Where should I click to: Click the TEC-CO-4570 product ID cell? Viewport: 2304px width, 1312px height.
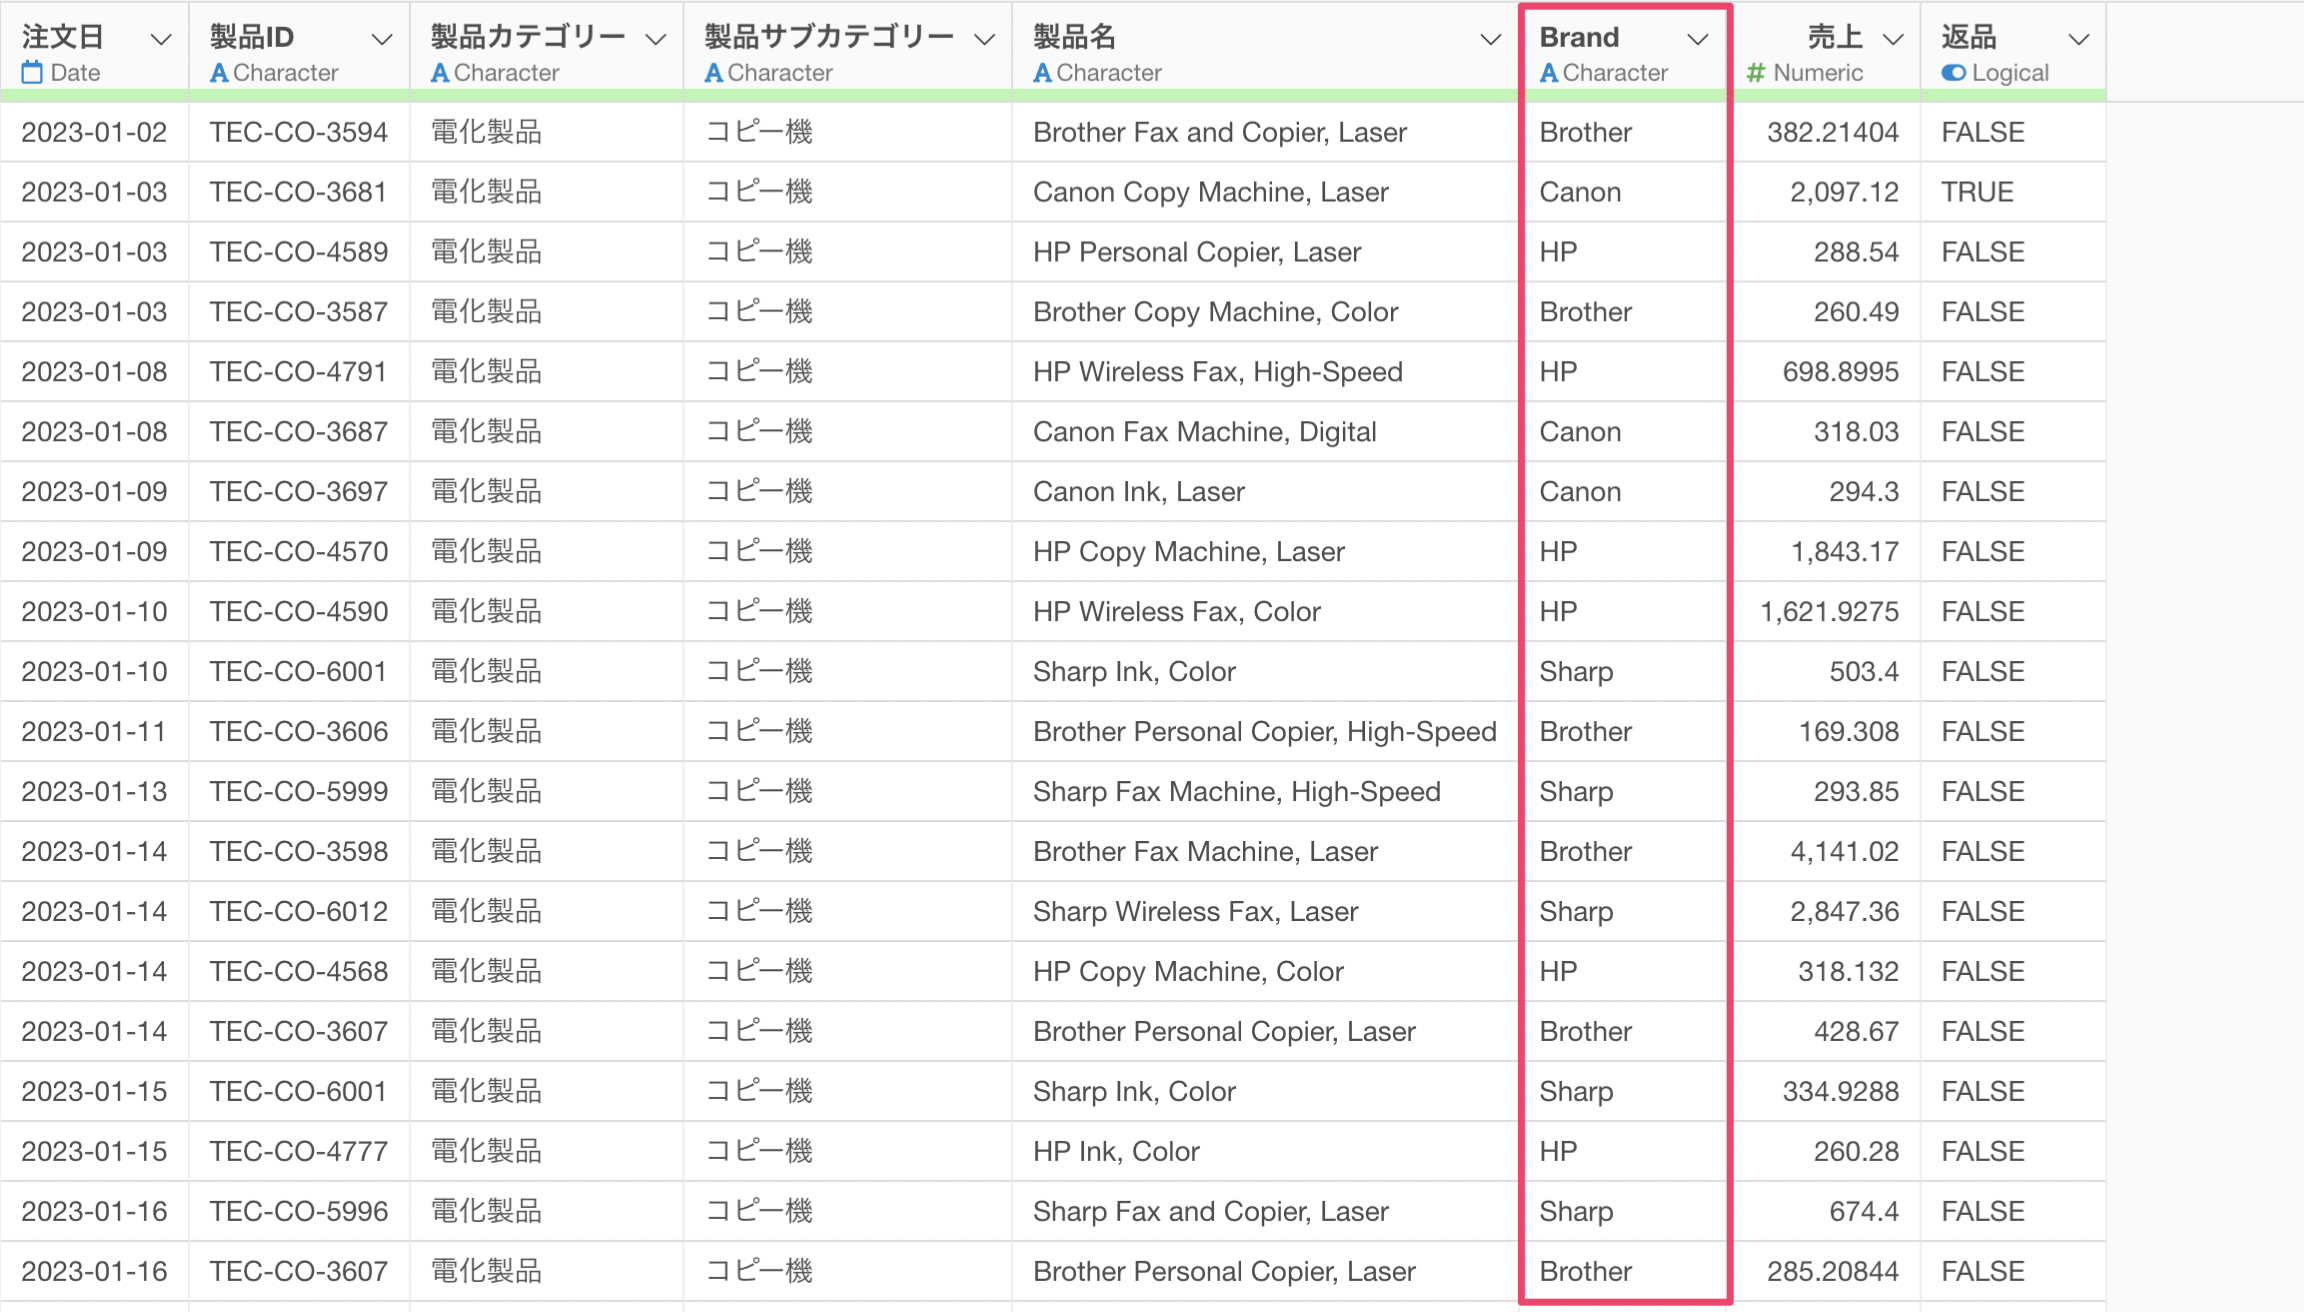299,552
